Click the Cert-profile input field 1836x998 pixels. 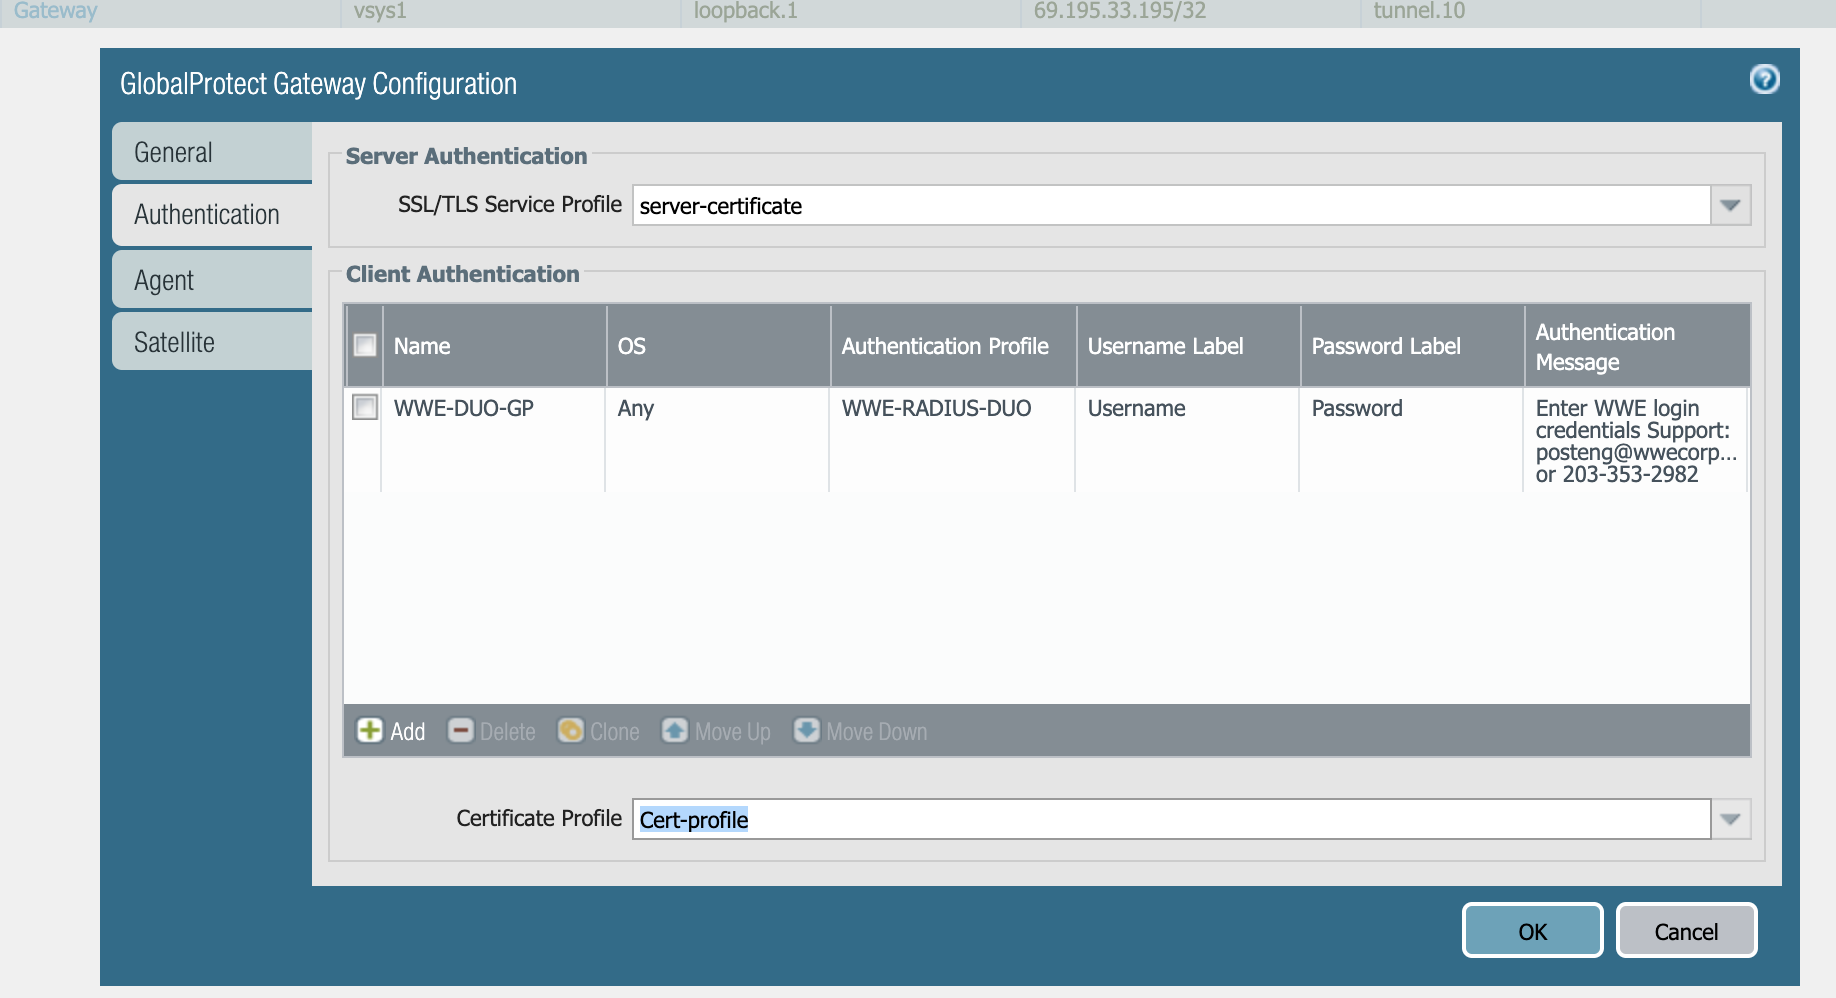click(1170, 820)
